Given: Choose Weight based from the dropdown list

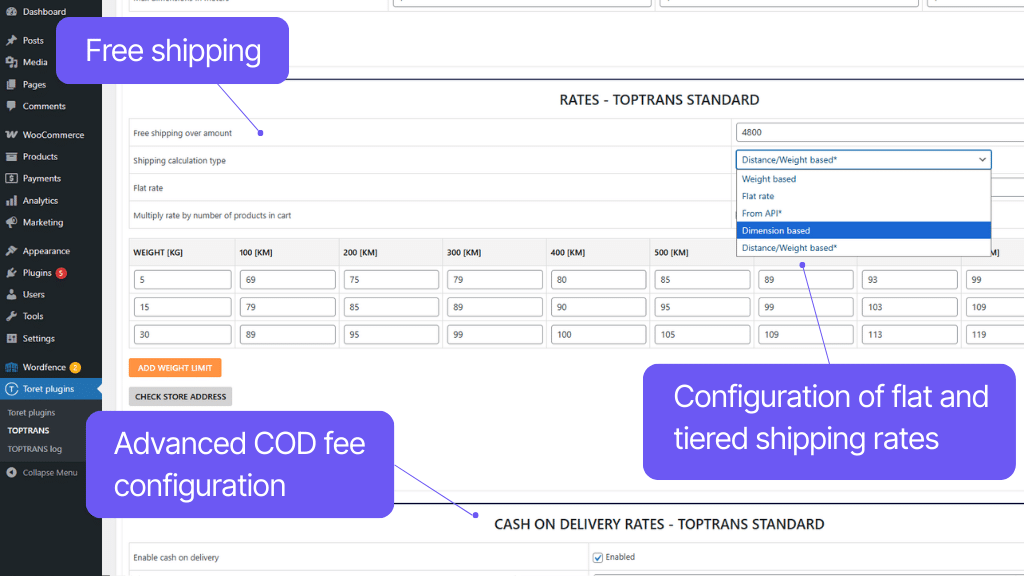Looking at the screenshot, I should point(863,179).
